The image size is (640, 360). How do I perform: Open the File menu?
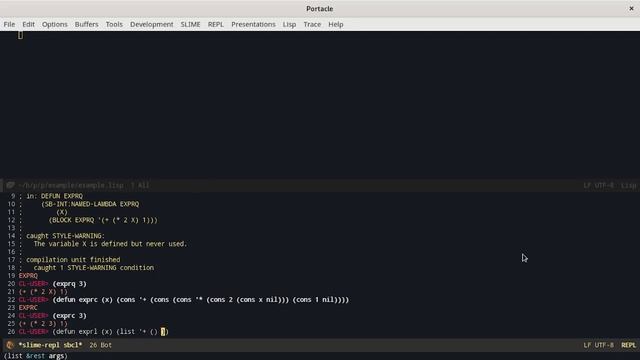click(x=9, y=24)
